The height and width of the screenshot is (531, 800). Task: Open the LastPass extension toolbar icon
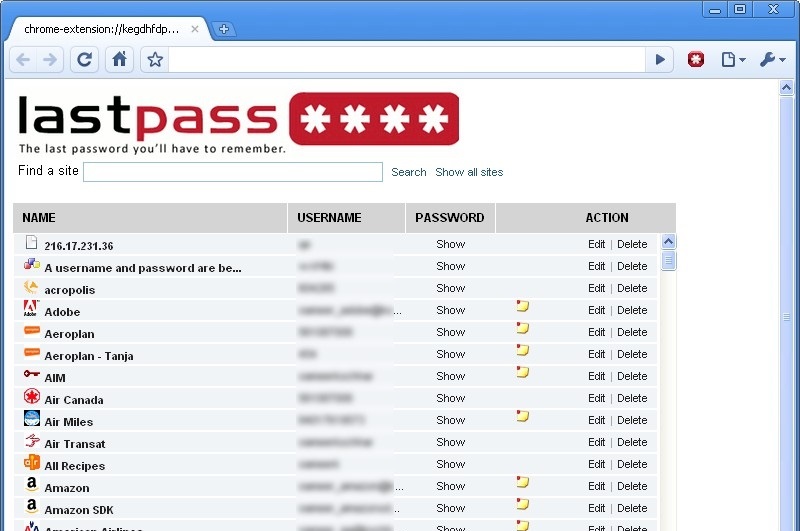click(x=695, y=60)
